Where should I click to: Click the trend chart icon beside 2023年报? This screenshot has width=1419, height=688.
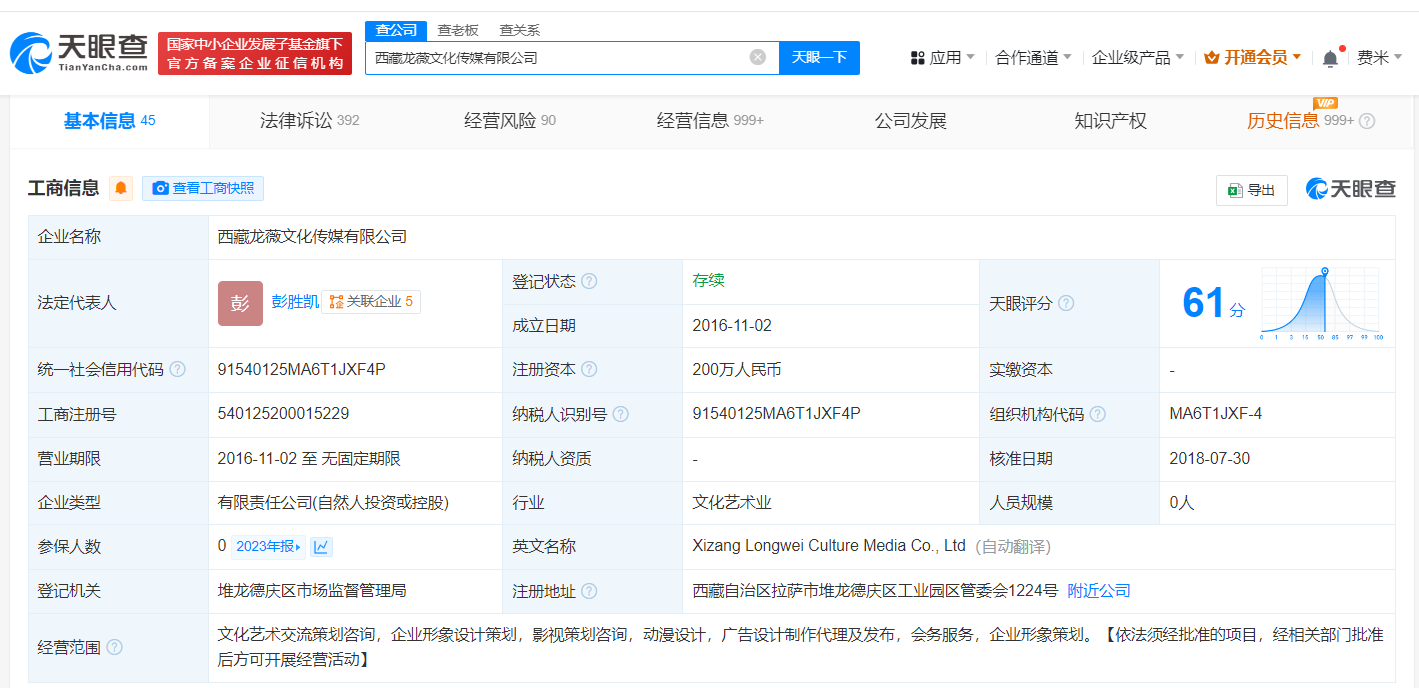tap(321, 546)
